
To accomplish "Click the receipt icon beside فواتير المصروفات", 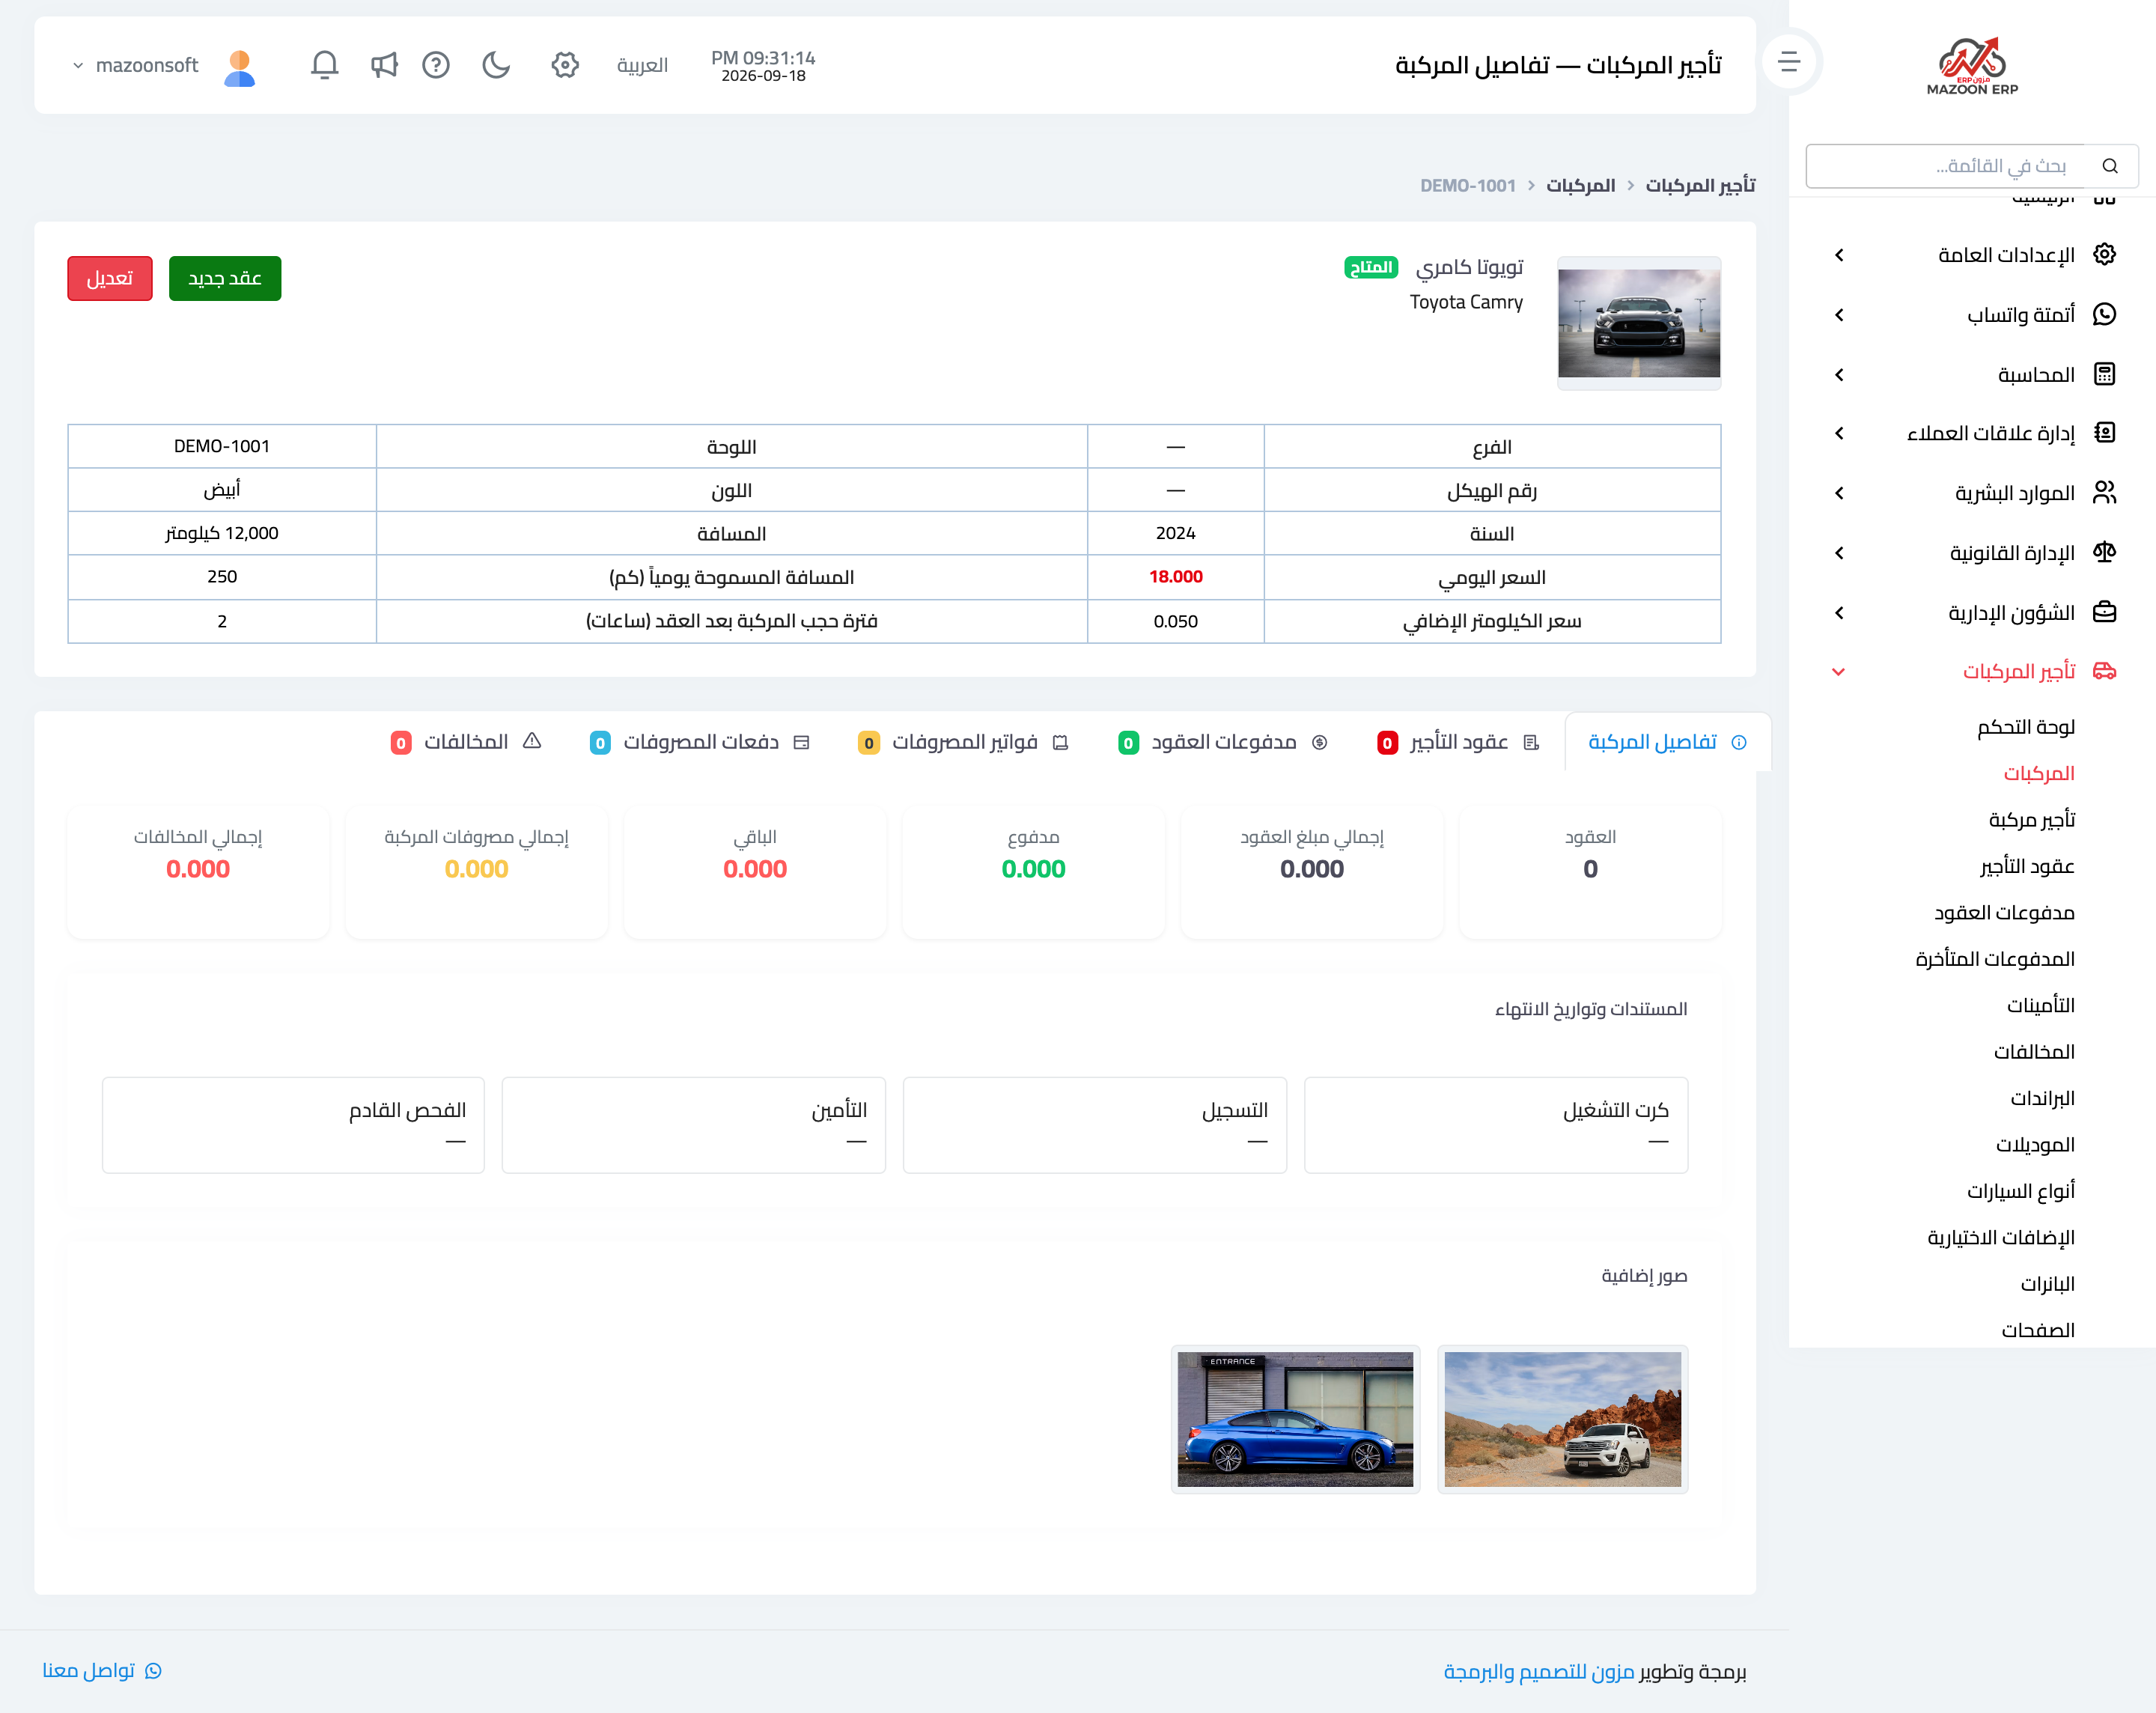I will coord(1061,742).
